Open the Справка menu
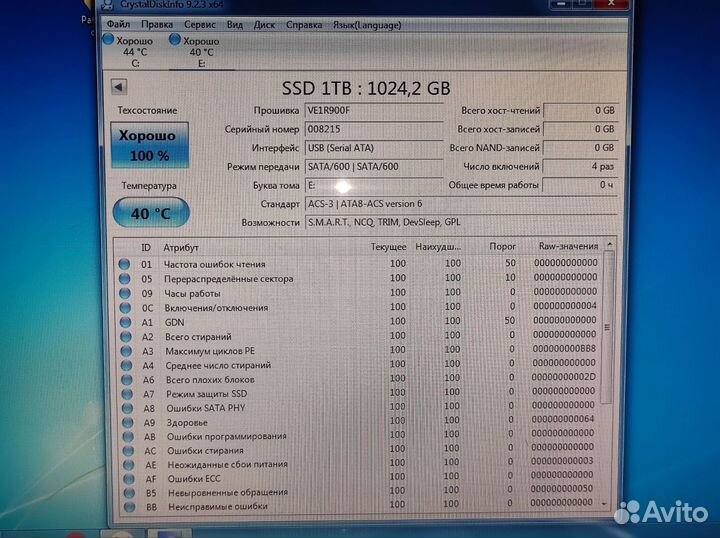Image resolution: width=720 pixels, height=538 pixels. [x=304, y=25]
